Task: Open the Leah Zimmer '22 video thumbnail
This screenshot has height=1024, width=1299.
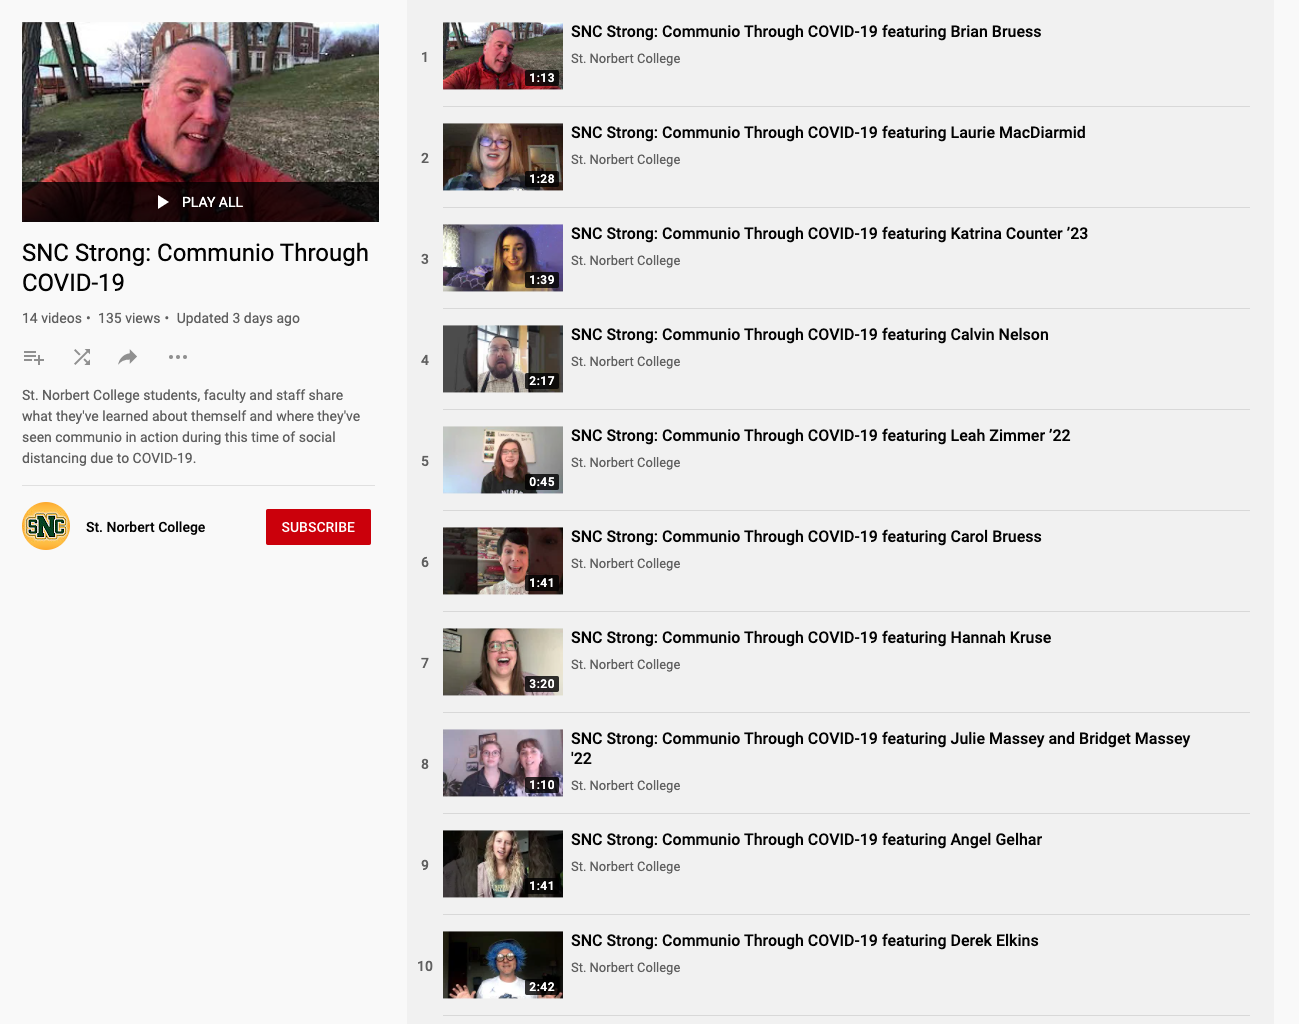Action: (x=503, y=460)
